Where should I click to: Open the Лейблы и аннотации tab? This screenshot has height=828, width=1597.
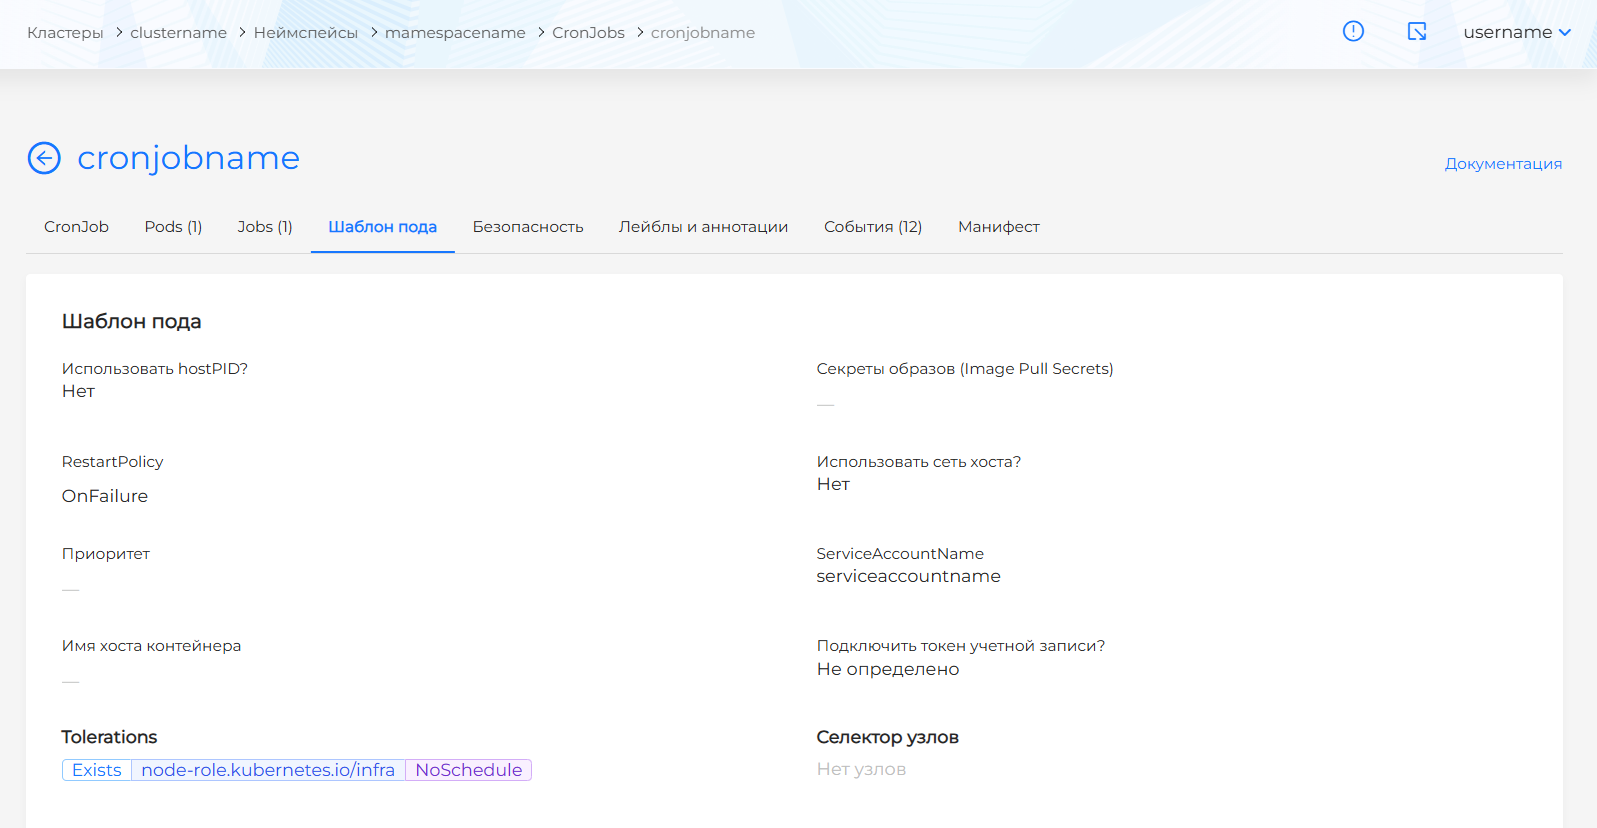703,227
